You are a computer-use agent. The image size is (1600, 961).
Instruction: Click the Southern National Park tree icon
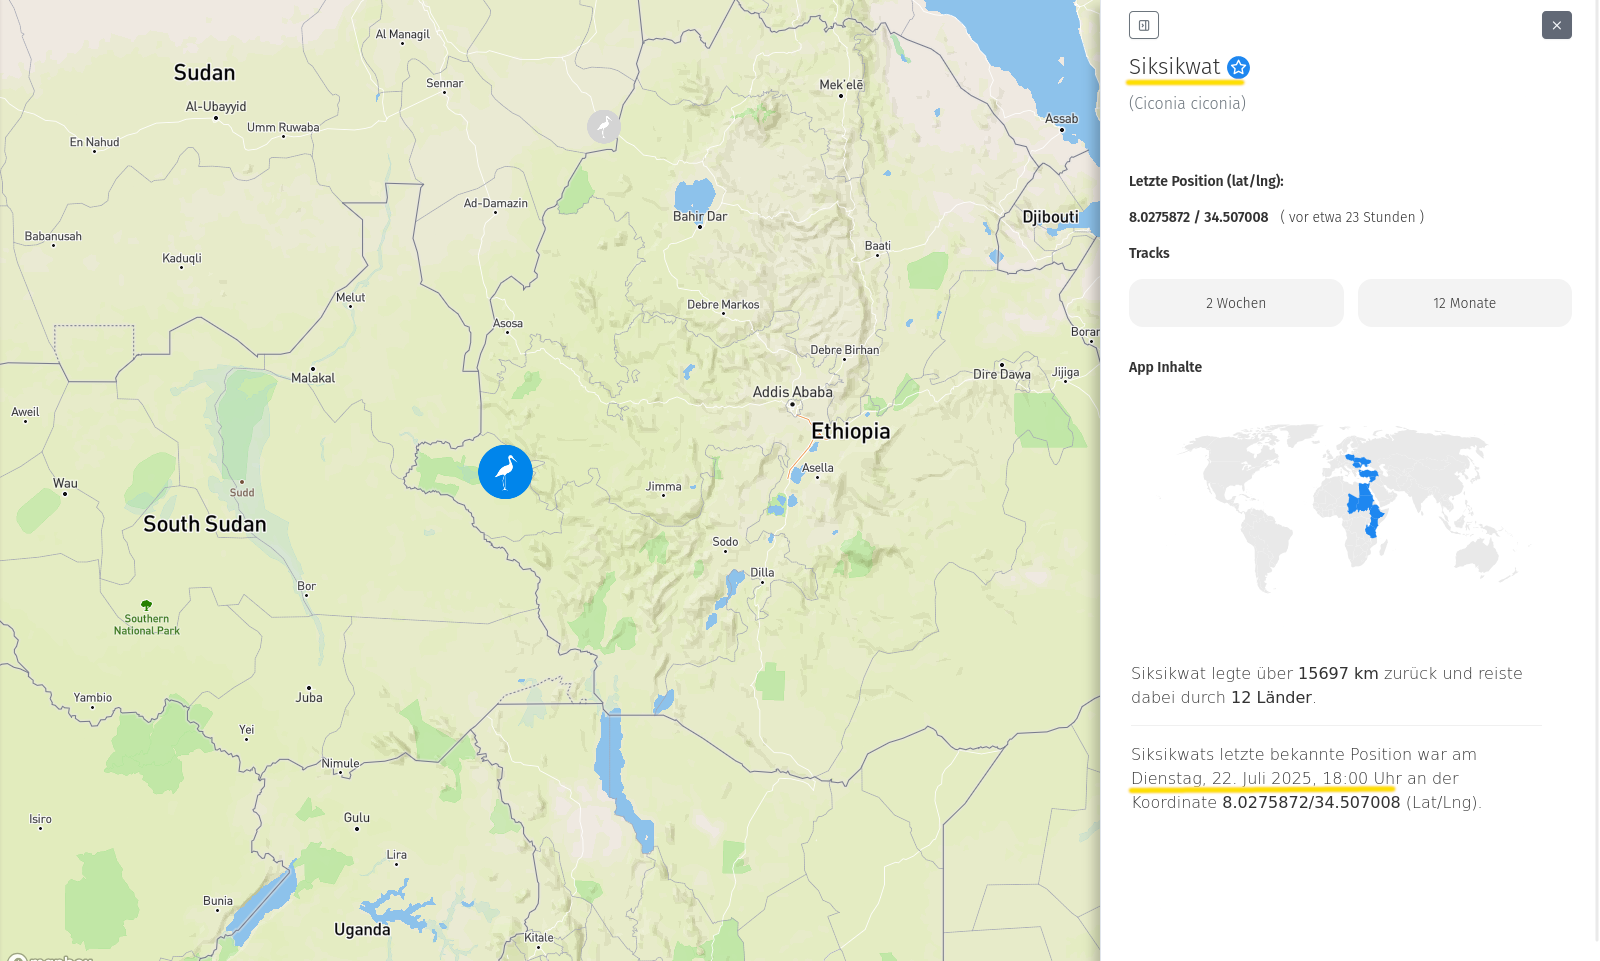click(x=147, y=605)
